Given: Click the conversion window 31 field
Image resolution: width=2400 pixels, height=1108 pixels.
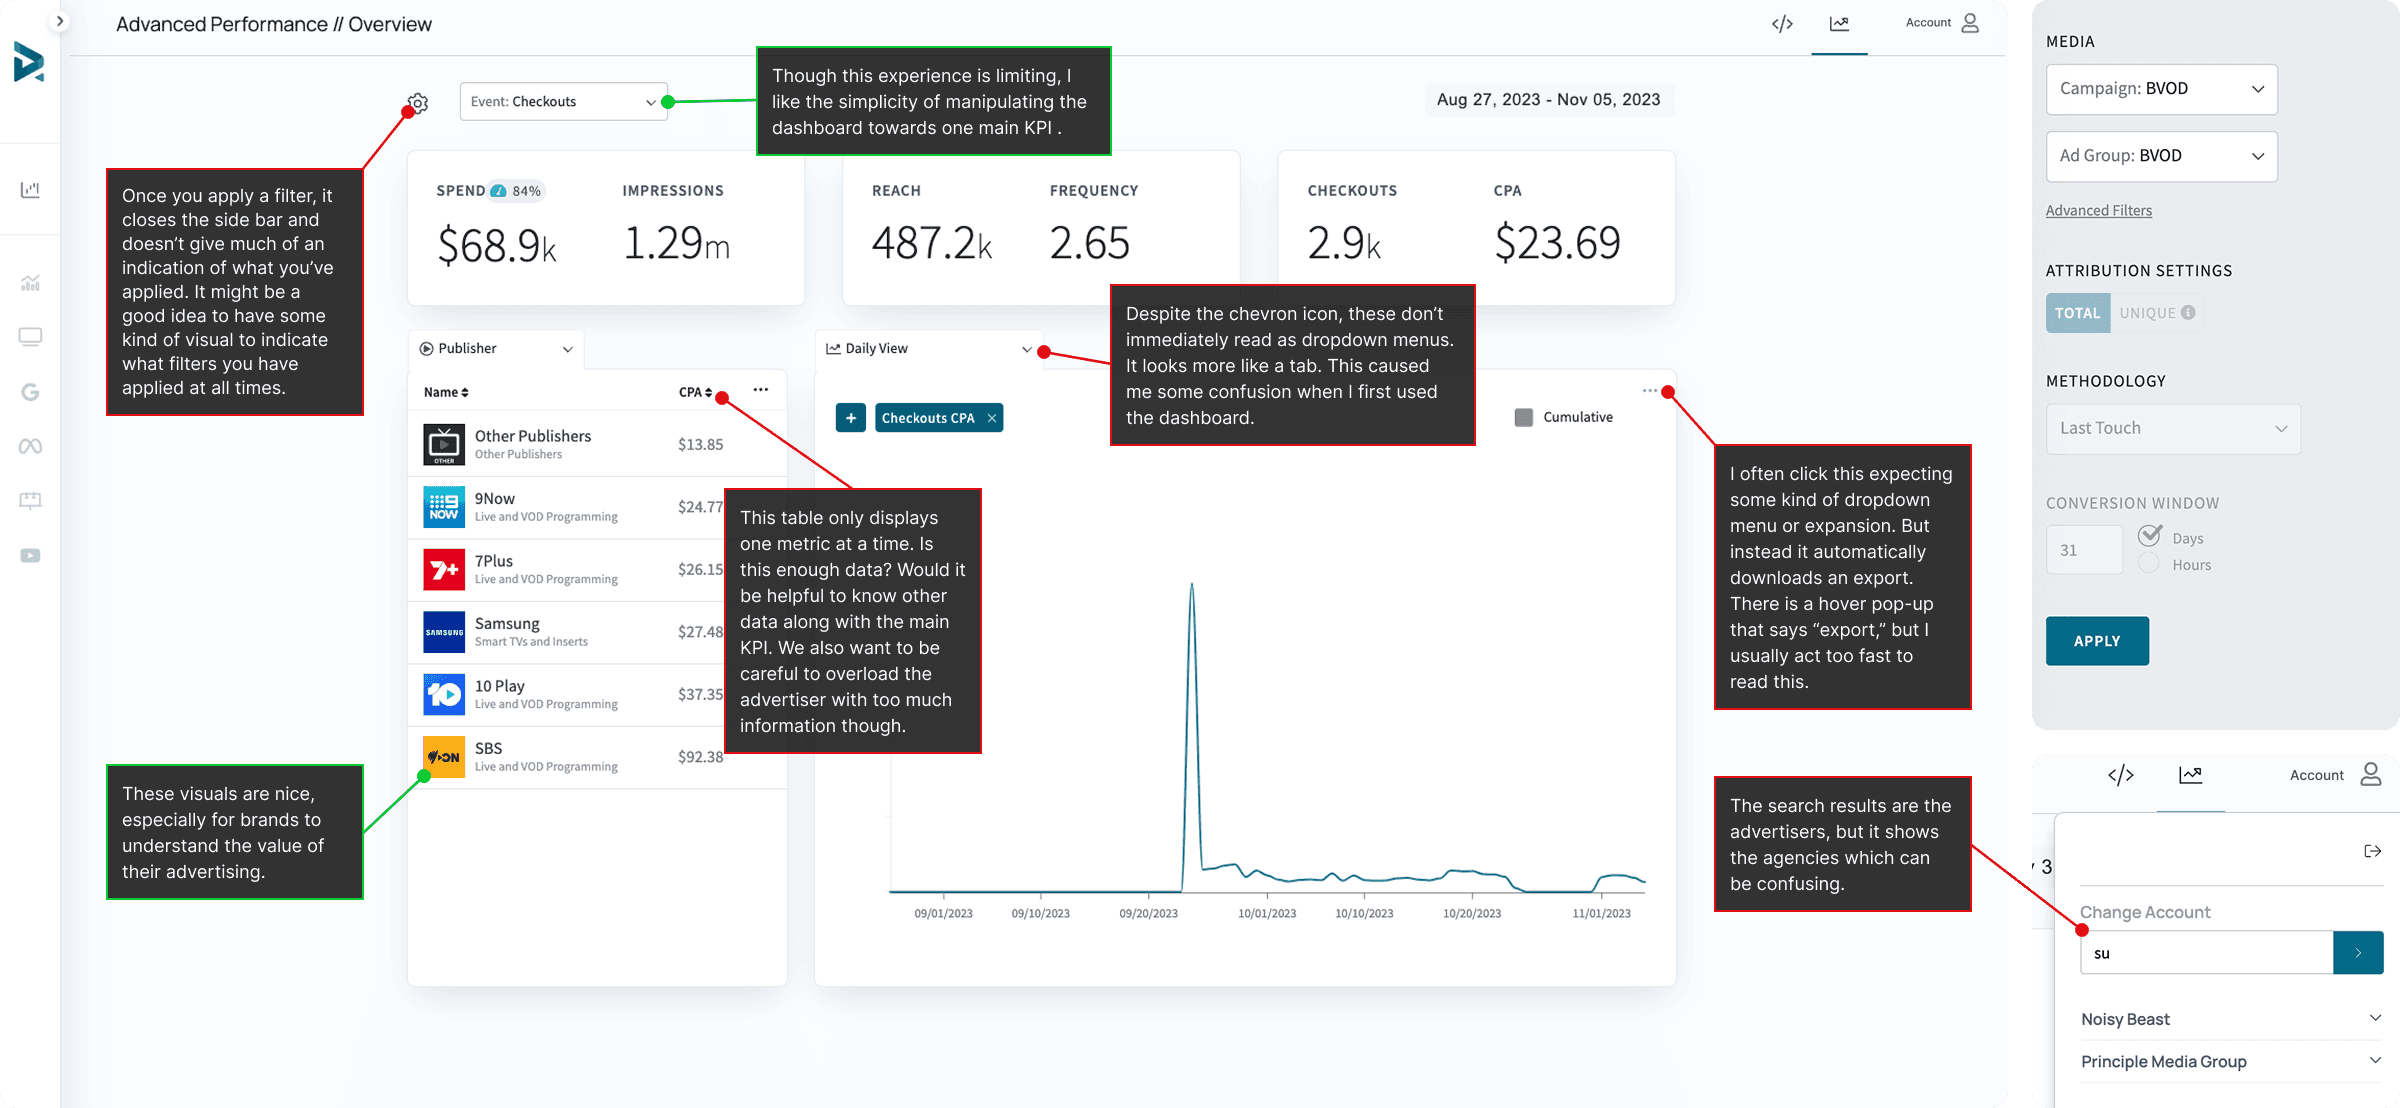Looking at the screenshot, I should tap(2084, 550).
